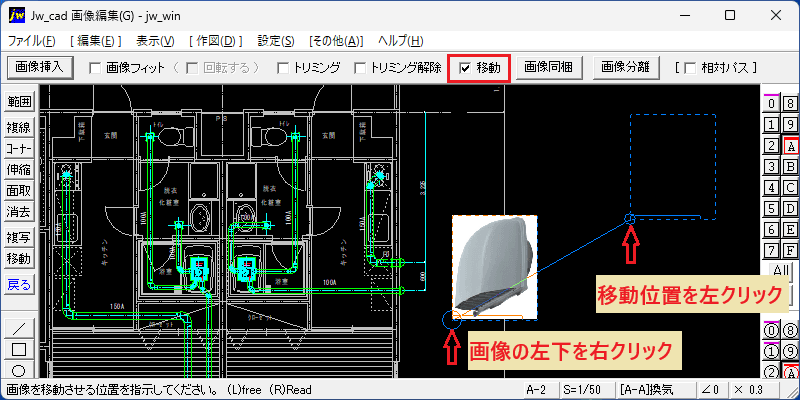This screenshot has height=400, width=800.
Task: Select layer F square button
Action: point(790,251)
